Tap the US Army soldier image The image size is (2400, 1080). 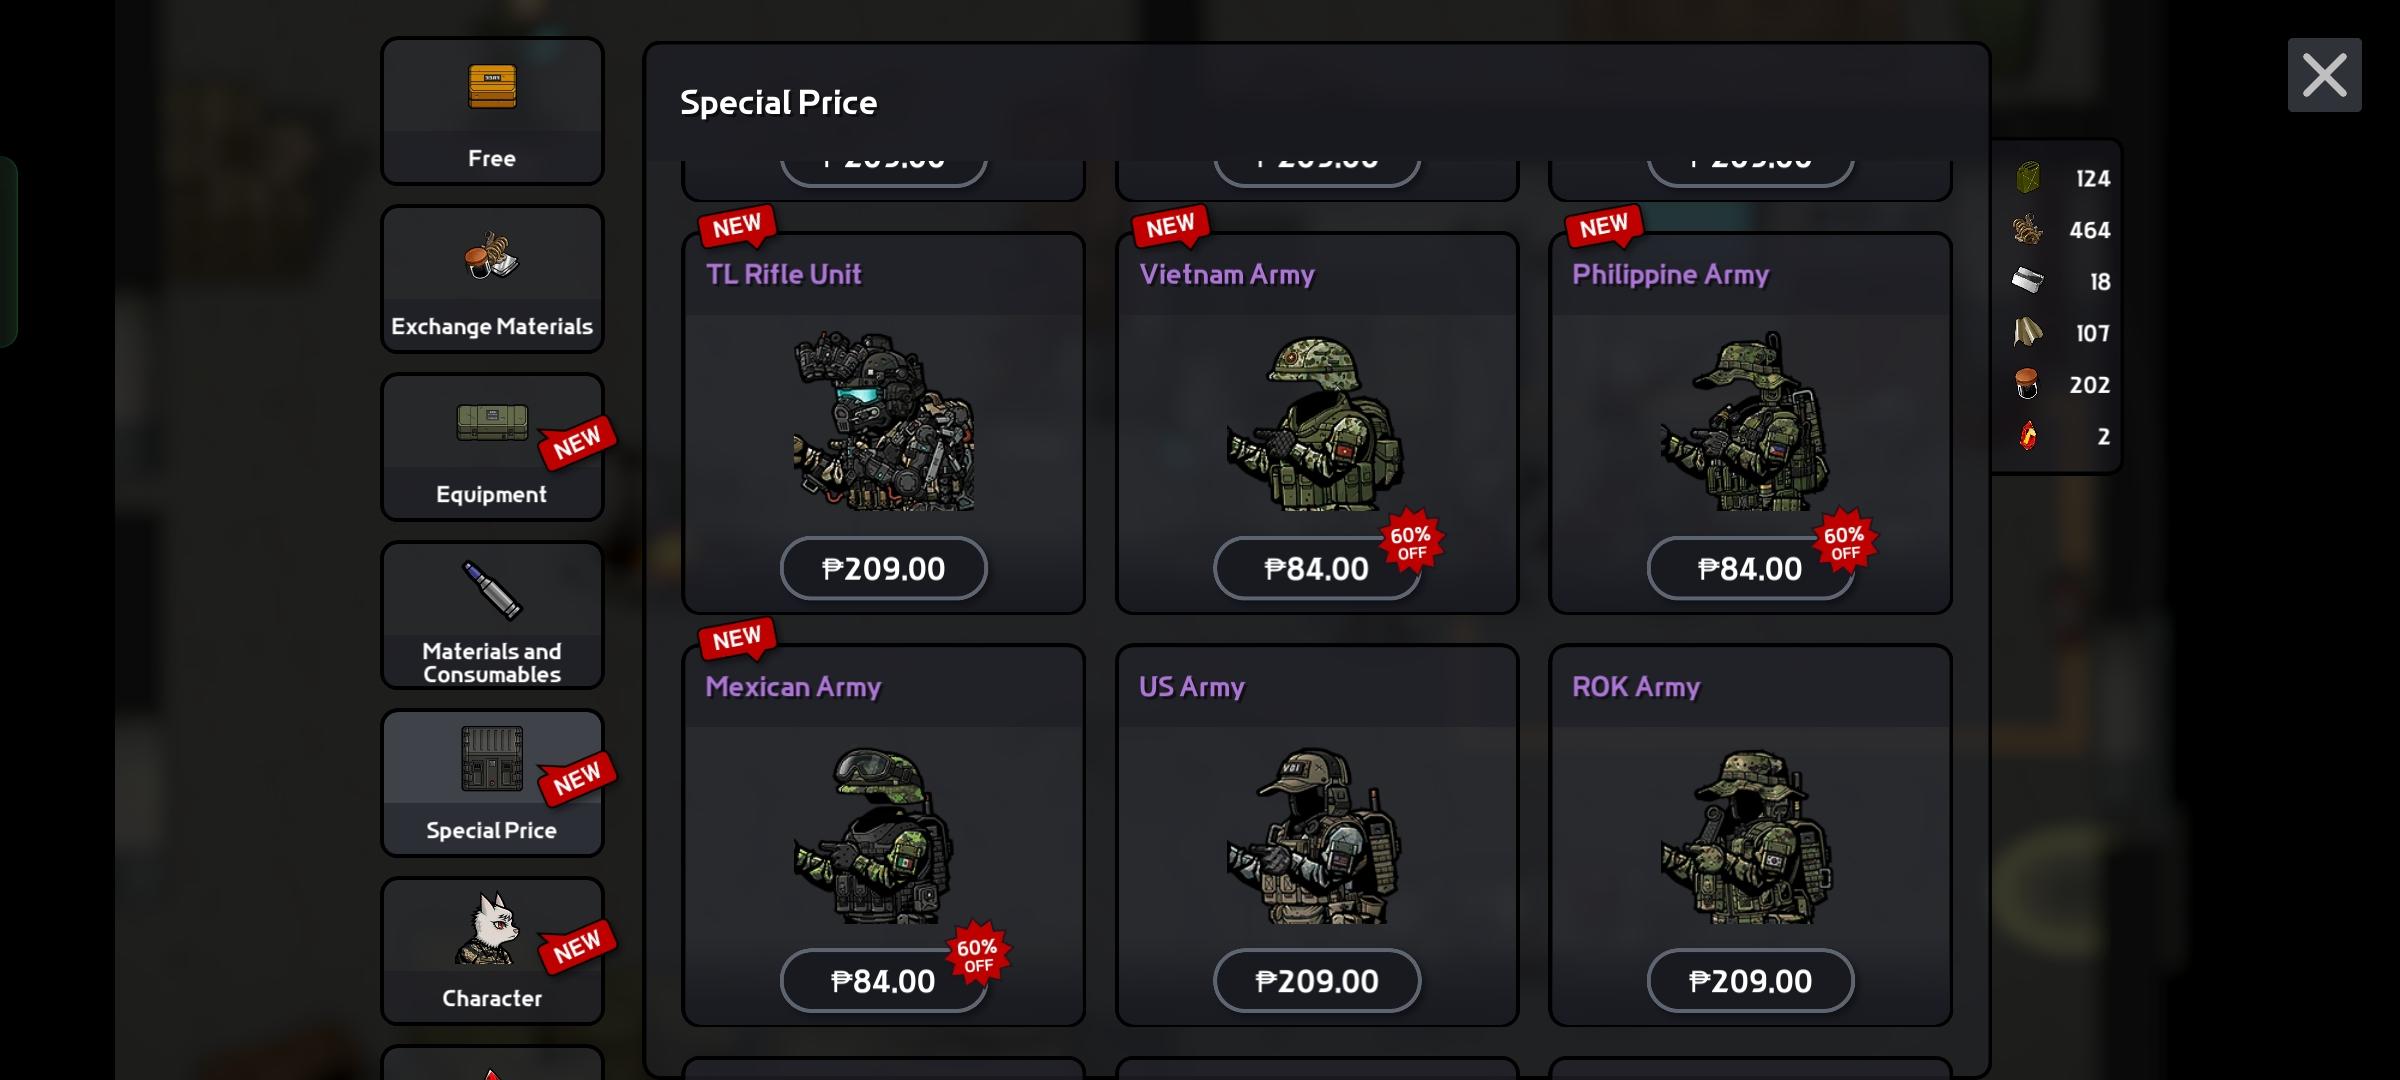pos(1316,834)
